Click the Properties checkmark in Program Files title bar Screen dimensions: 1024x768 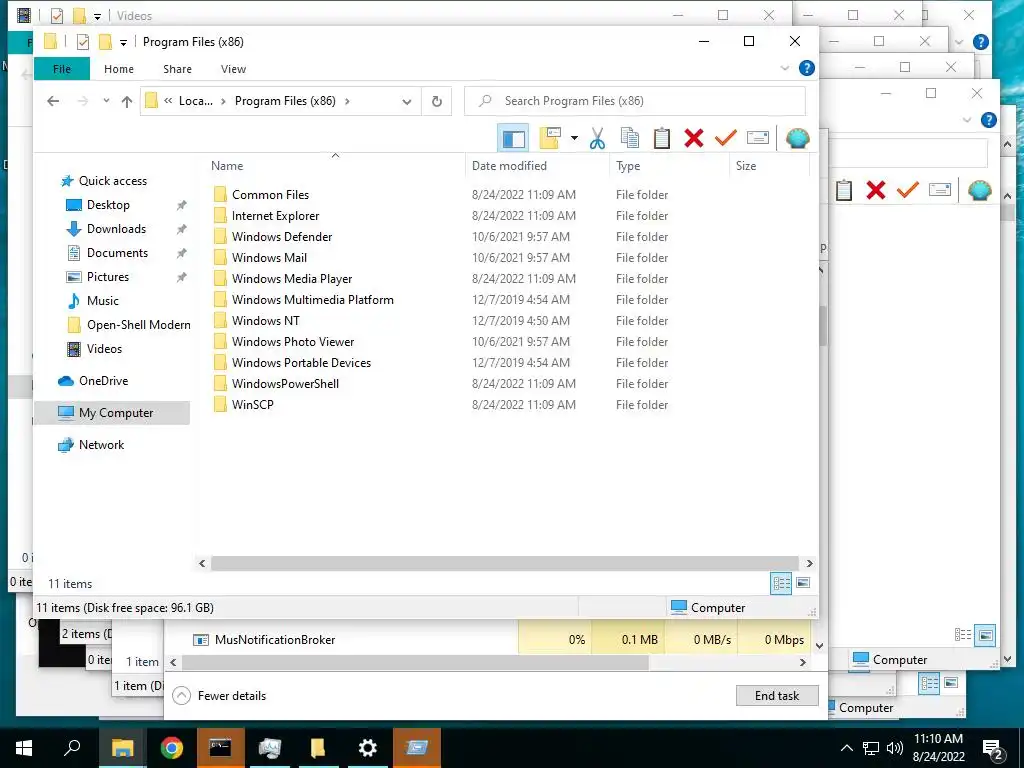83,42
